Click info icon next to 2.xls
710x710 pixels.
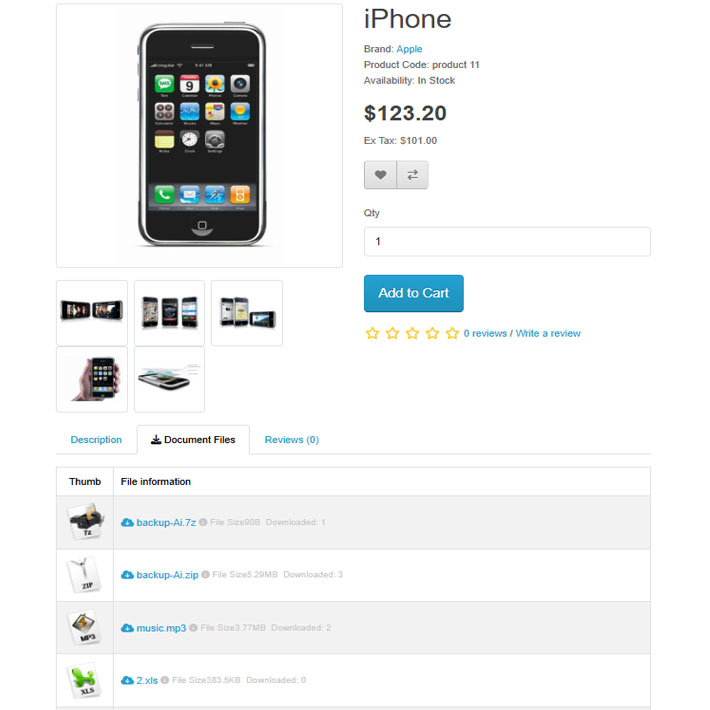(165, 680)
